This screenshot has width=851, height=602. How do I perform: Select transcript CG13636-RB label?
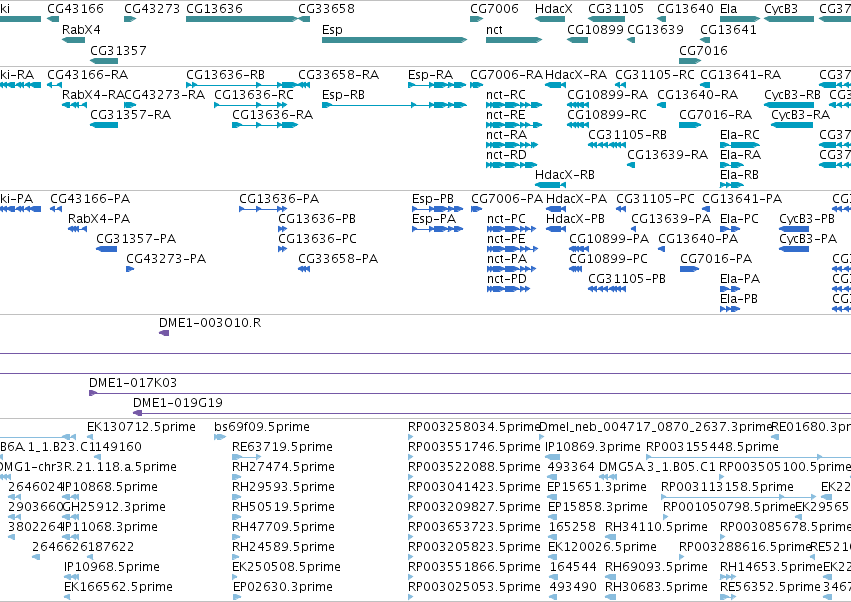pos(225,75)
